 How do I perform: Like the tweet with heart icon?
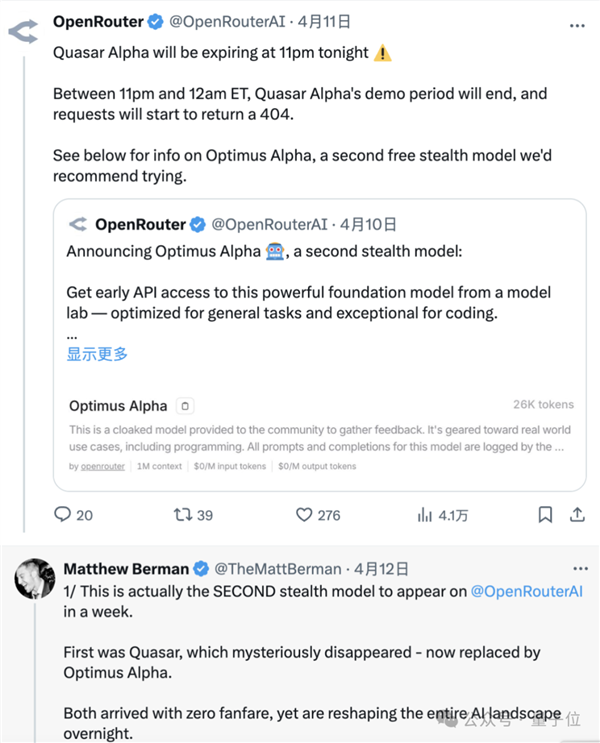click(305, 515)
